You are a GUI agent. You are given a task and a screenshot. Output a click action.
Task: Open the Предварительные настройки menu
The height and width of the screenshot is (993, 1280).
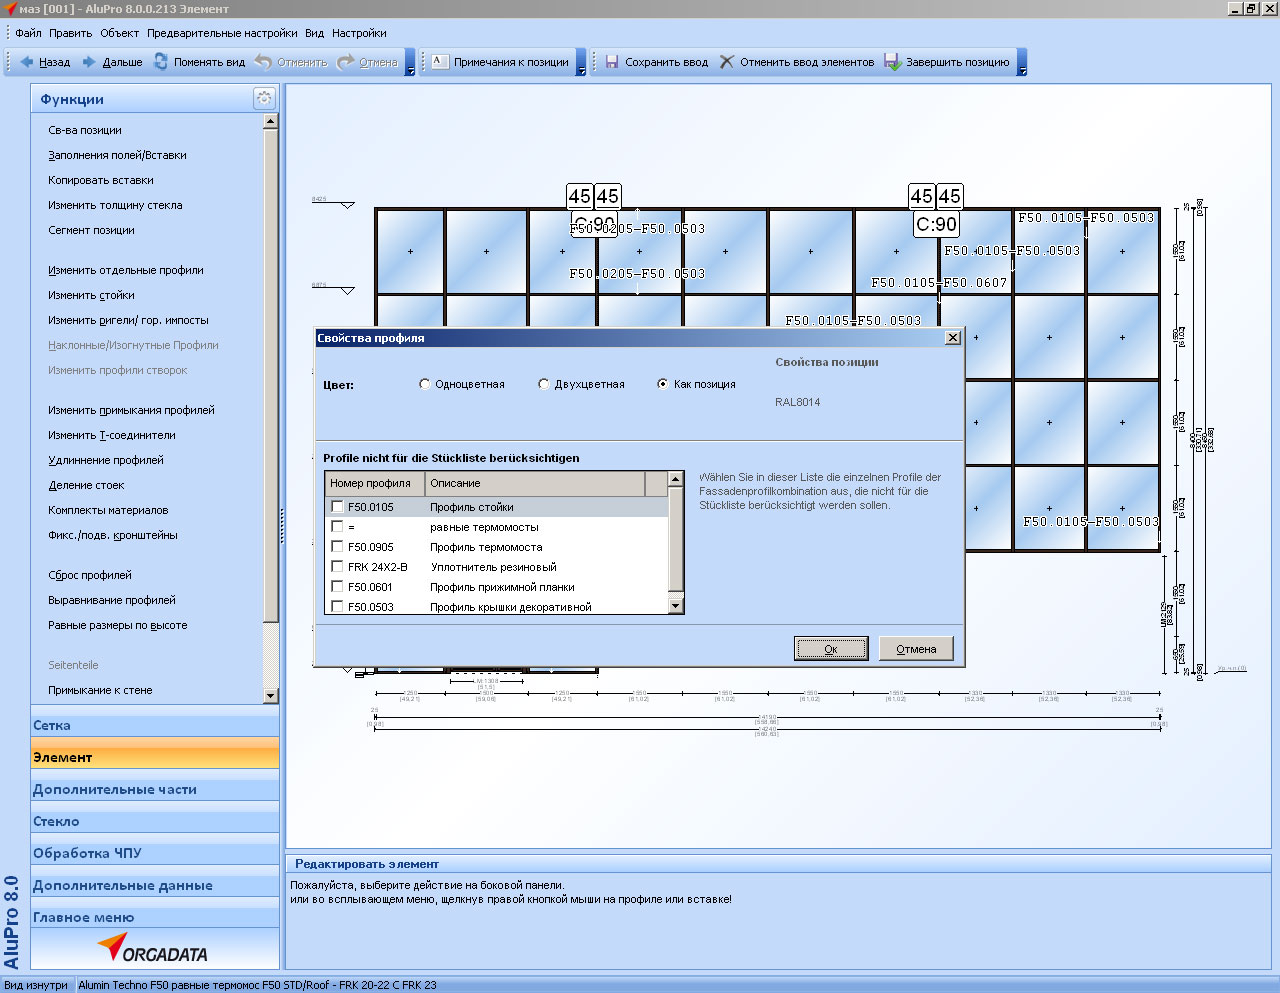221,33
